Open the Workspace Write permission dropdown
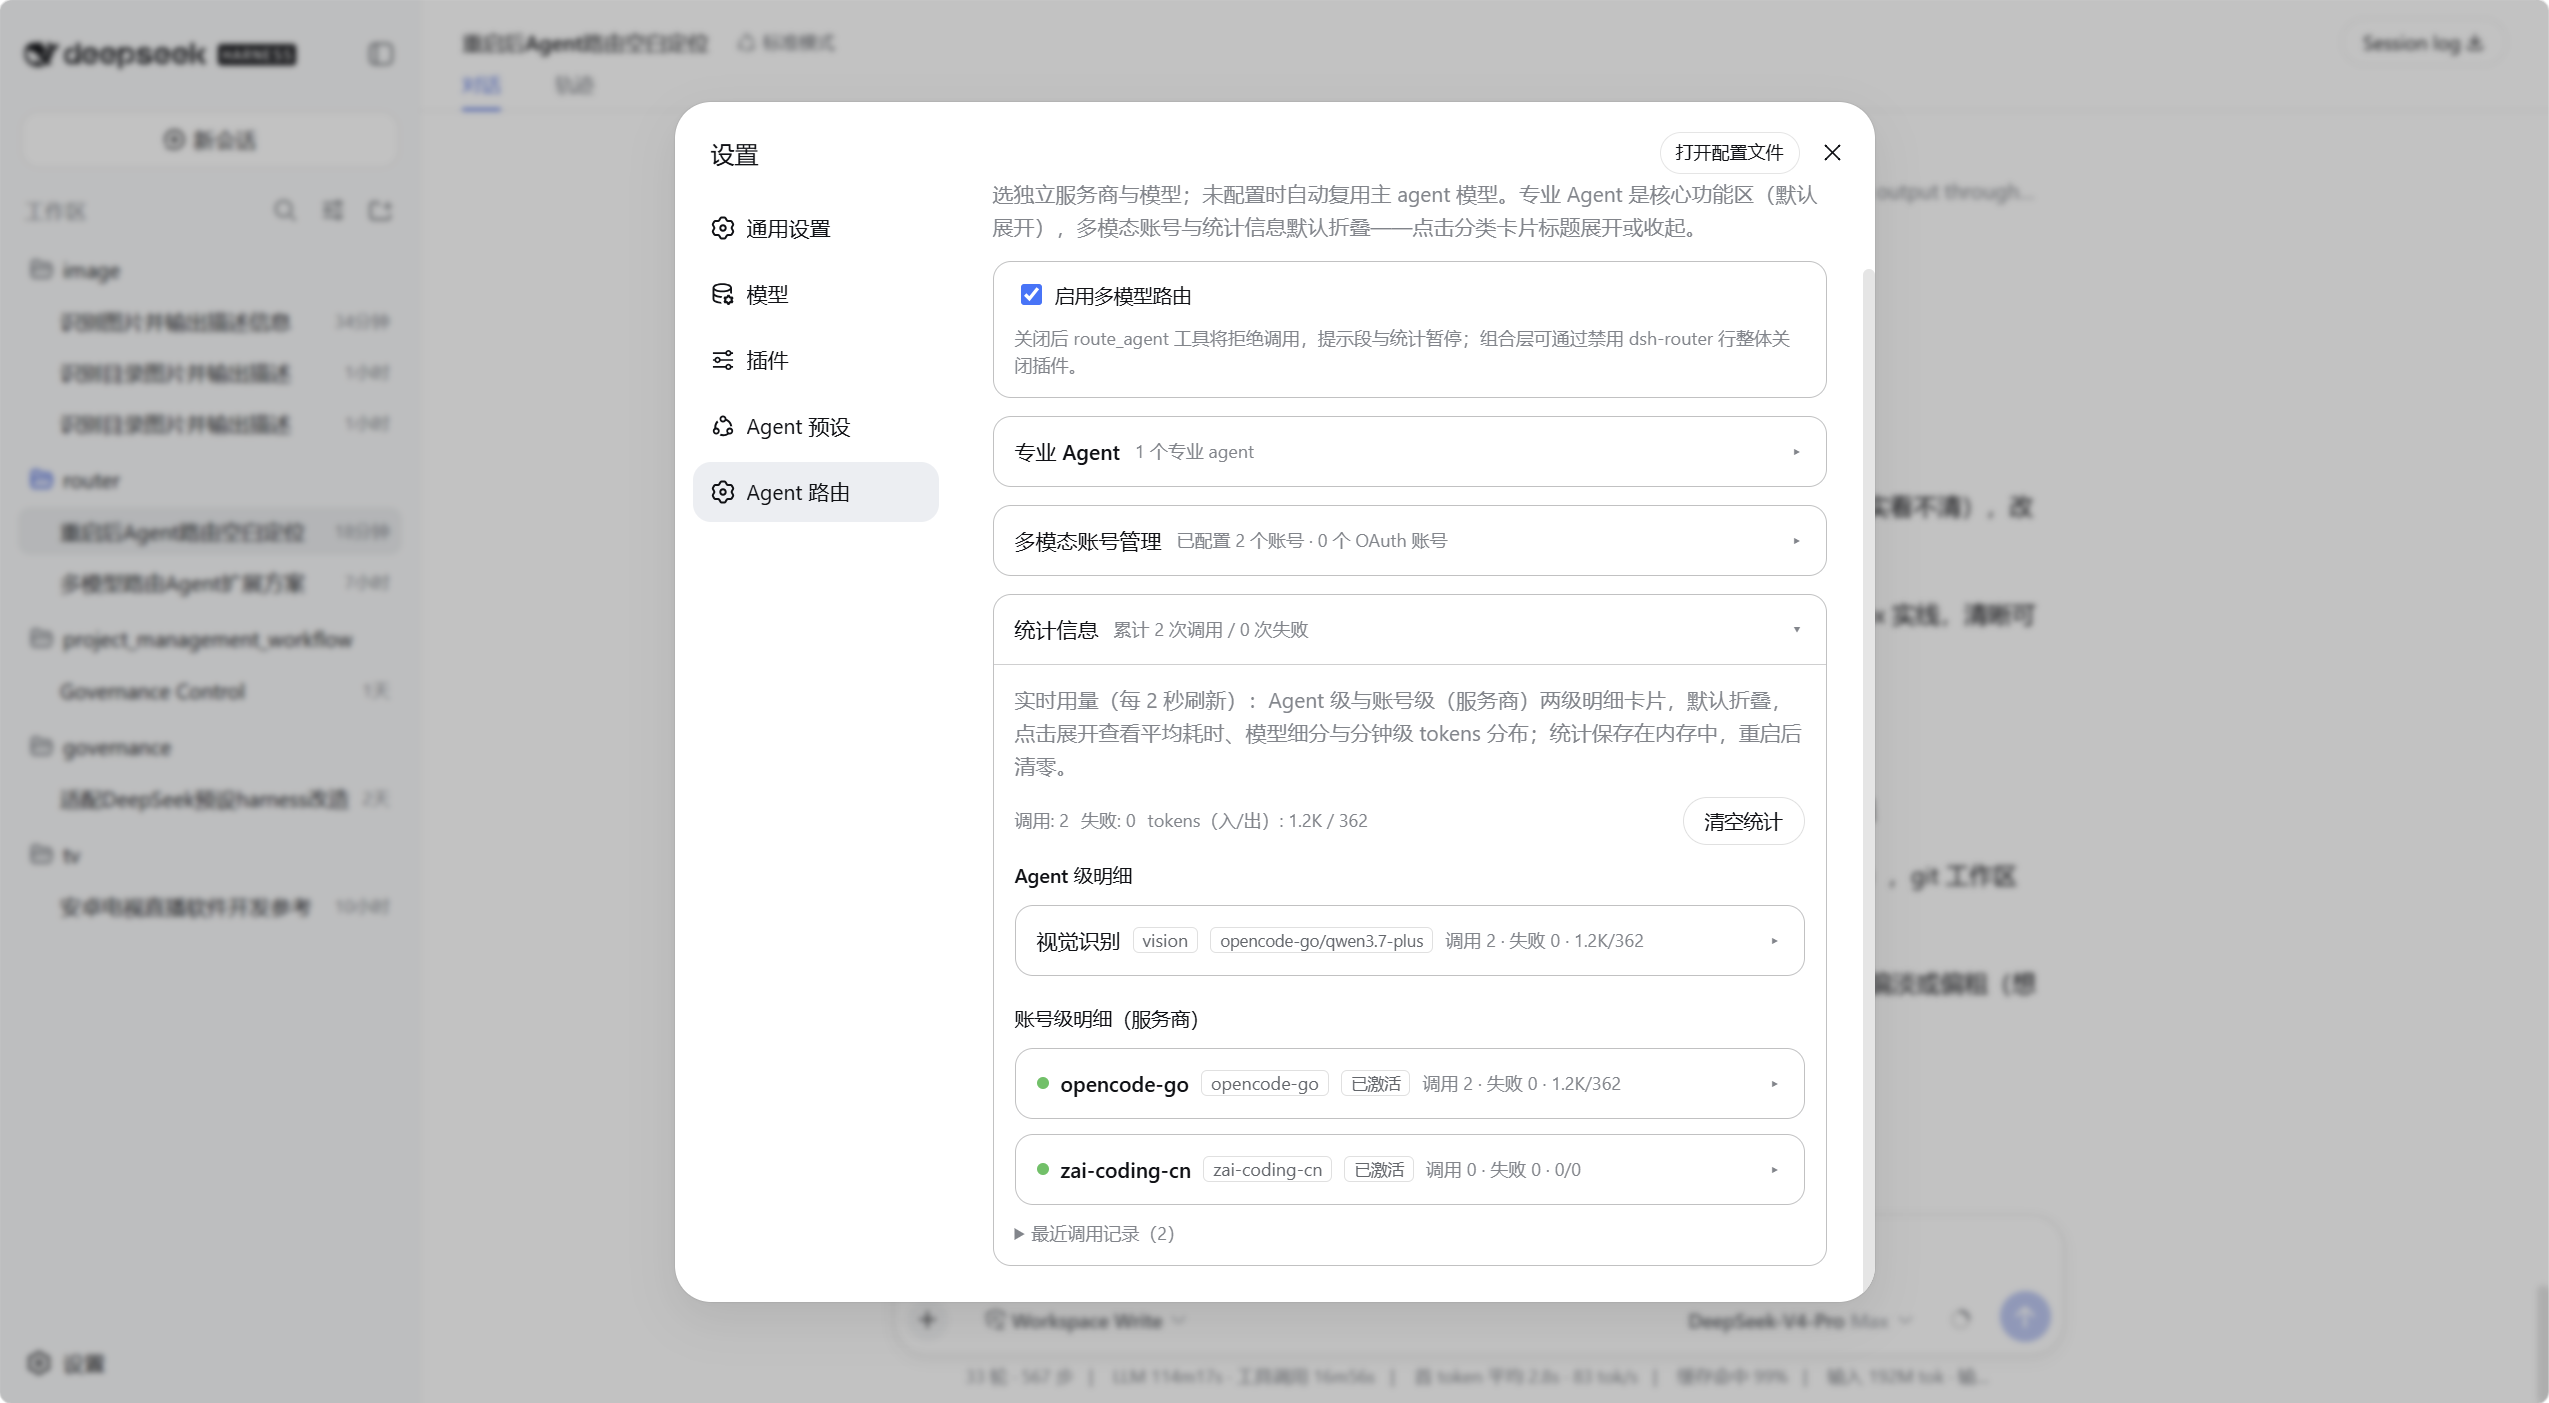The width and height of the screenshot is (2549, 1403). click(1085, 1321)
